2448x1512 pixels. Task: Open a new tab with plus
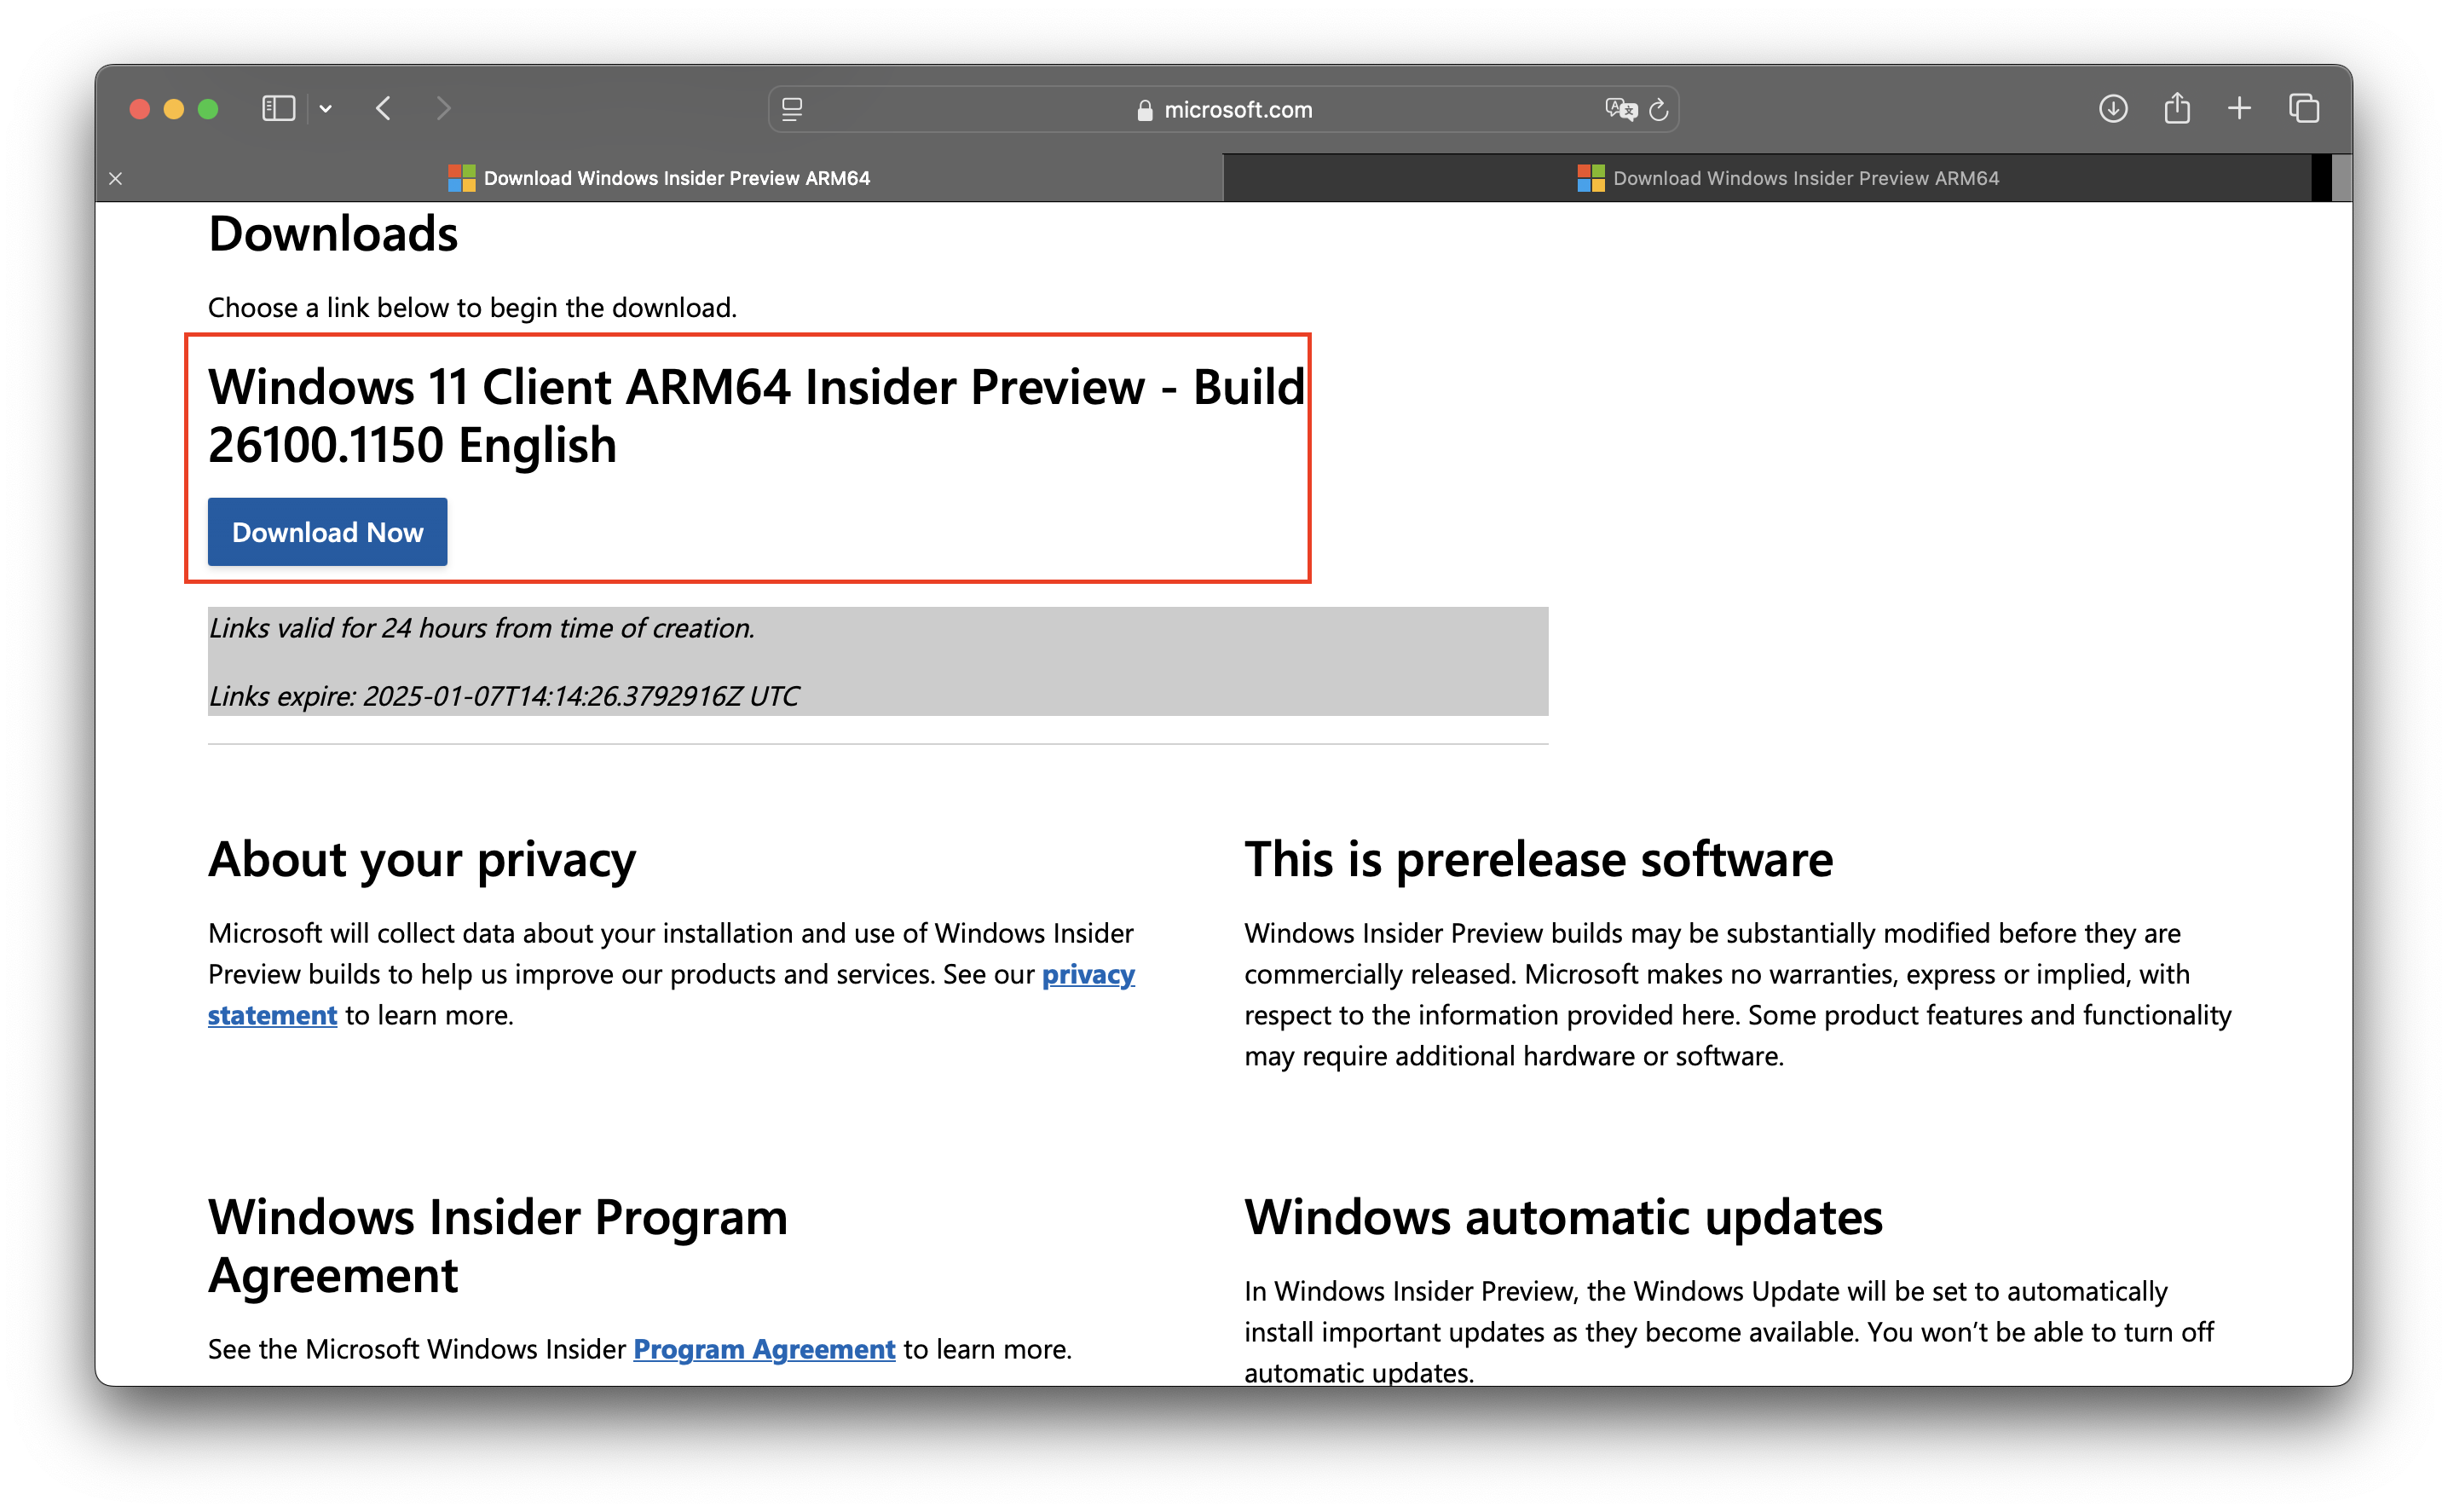pos(2240,108)
